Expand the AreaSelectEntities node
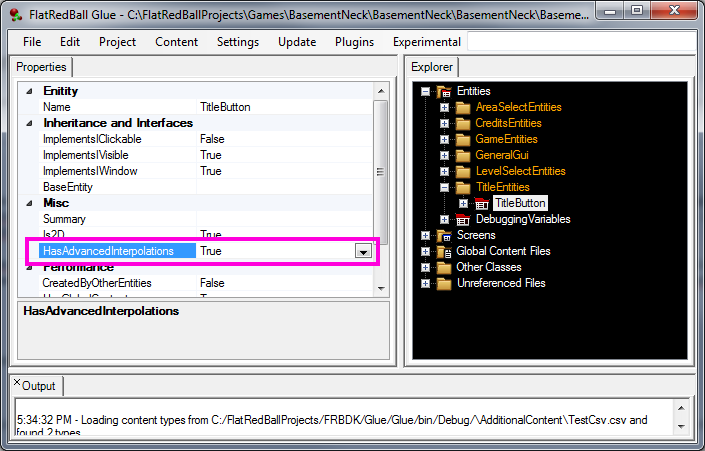Viewport: 705px width, 451px height. [444, 107]
